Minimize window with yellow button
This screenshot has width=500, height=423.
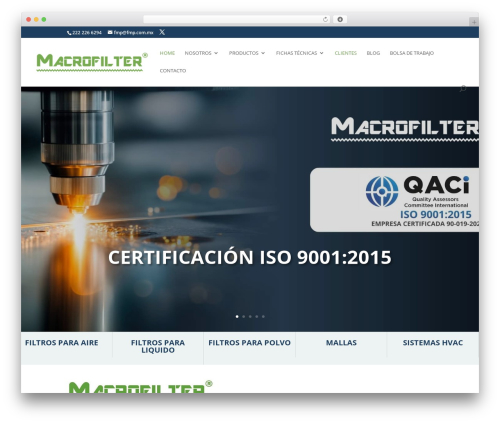pyautogui.click(x=36, y=20)
